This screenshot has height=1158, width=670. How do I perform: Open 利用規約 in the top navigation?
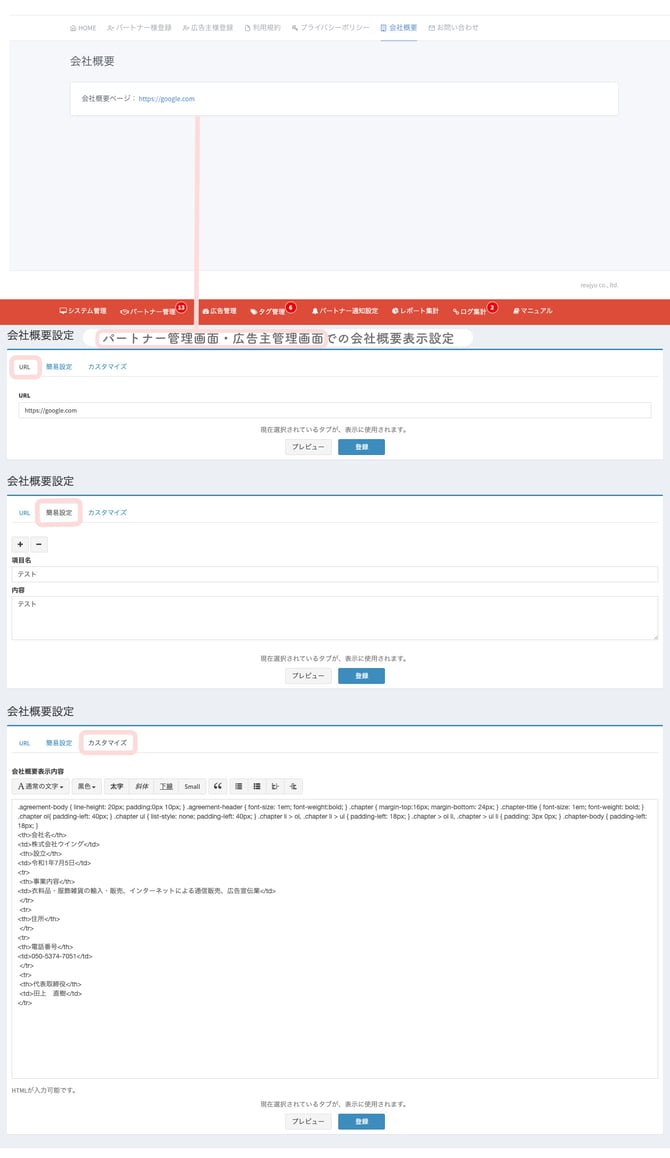[262, 27]
